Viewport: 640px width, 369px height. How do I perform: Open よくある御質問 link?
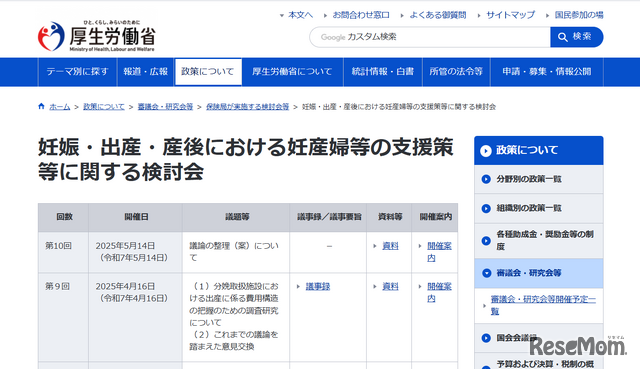(438, 15)
